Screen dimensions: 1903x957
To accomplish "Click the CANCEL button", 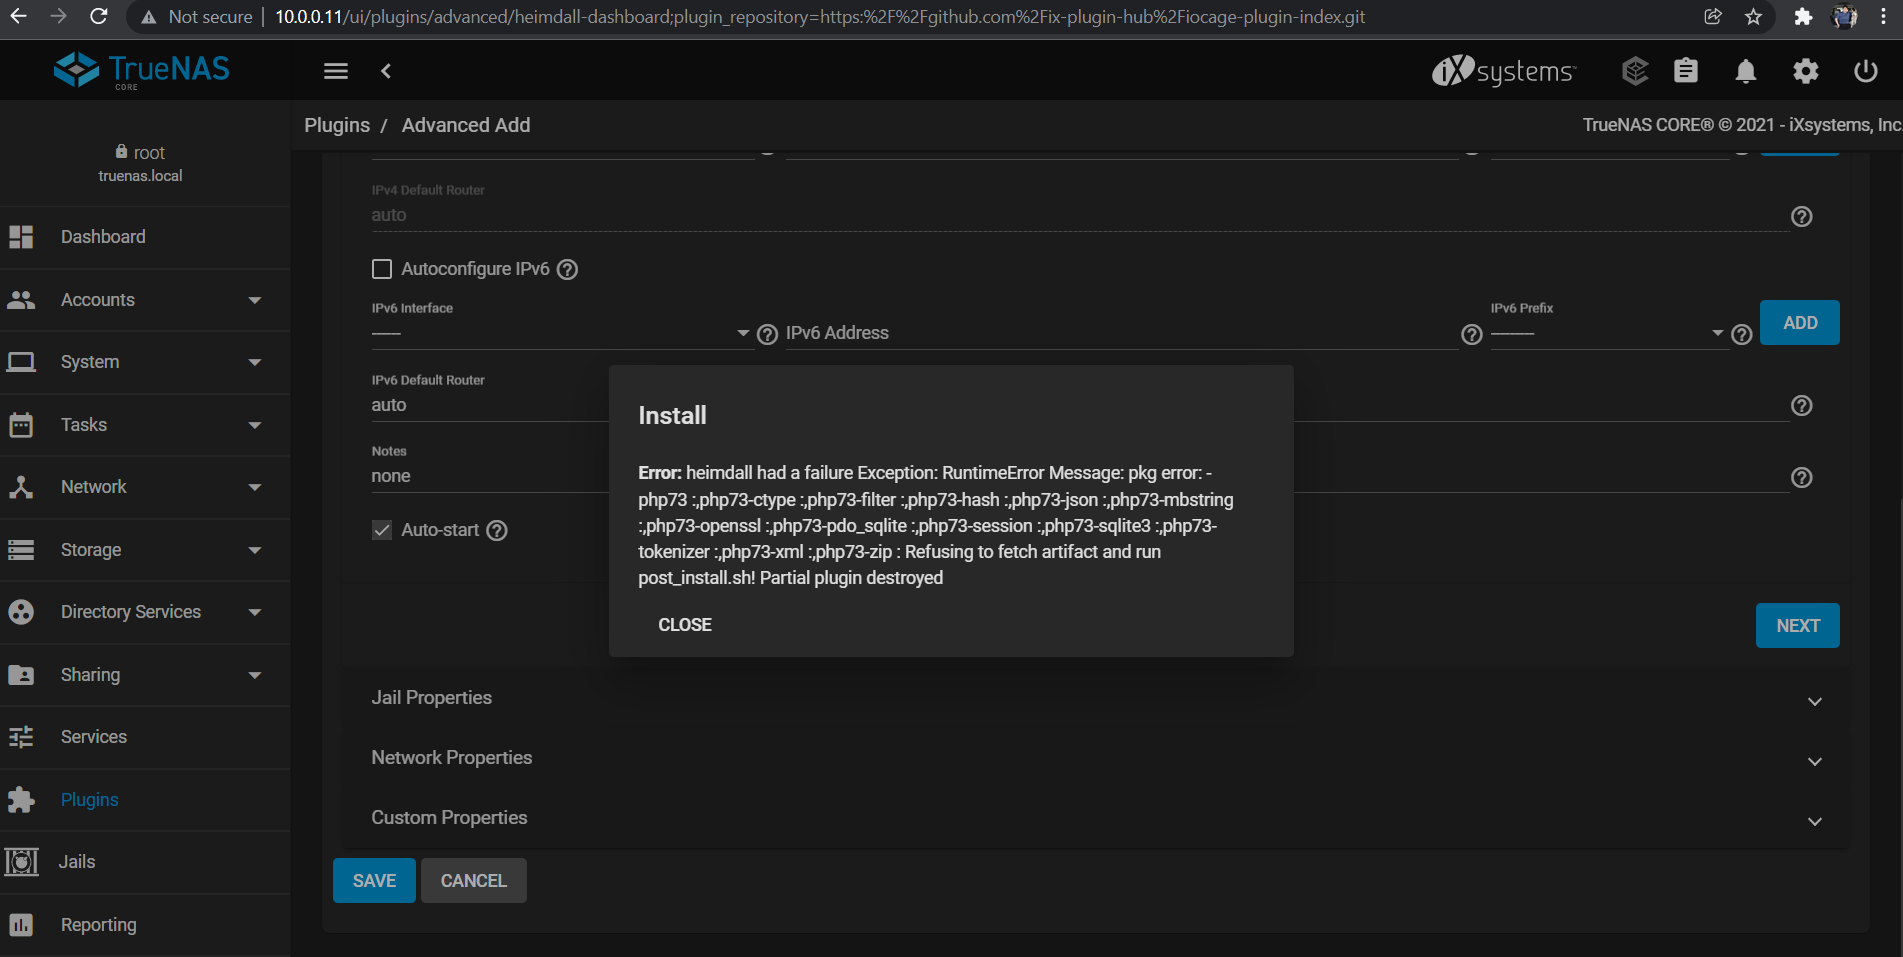I will (x=474, y=881).
